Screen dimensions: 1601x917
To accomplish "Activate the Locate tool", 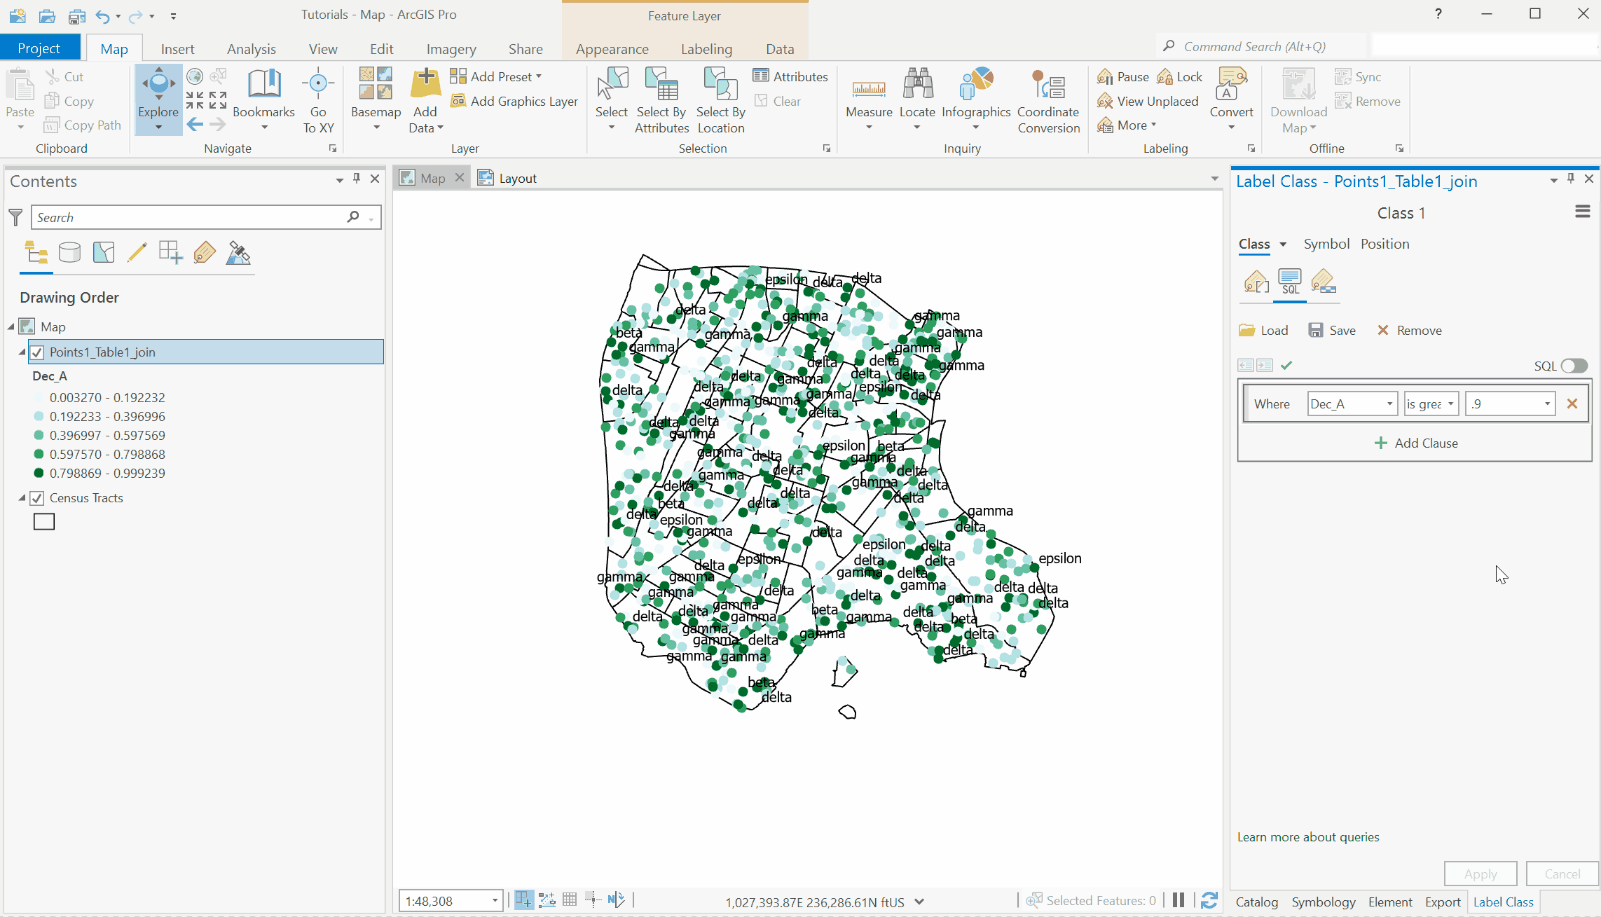I will click(916, 95).
